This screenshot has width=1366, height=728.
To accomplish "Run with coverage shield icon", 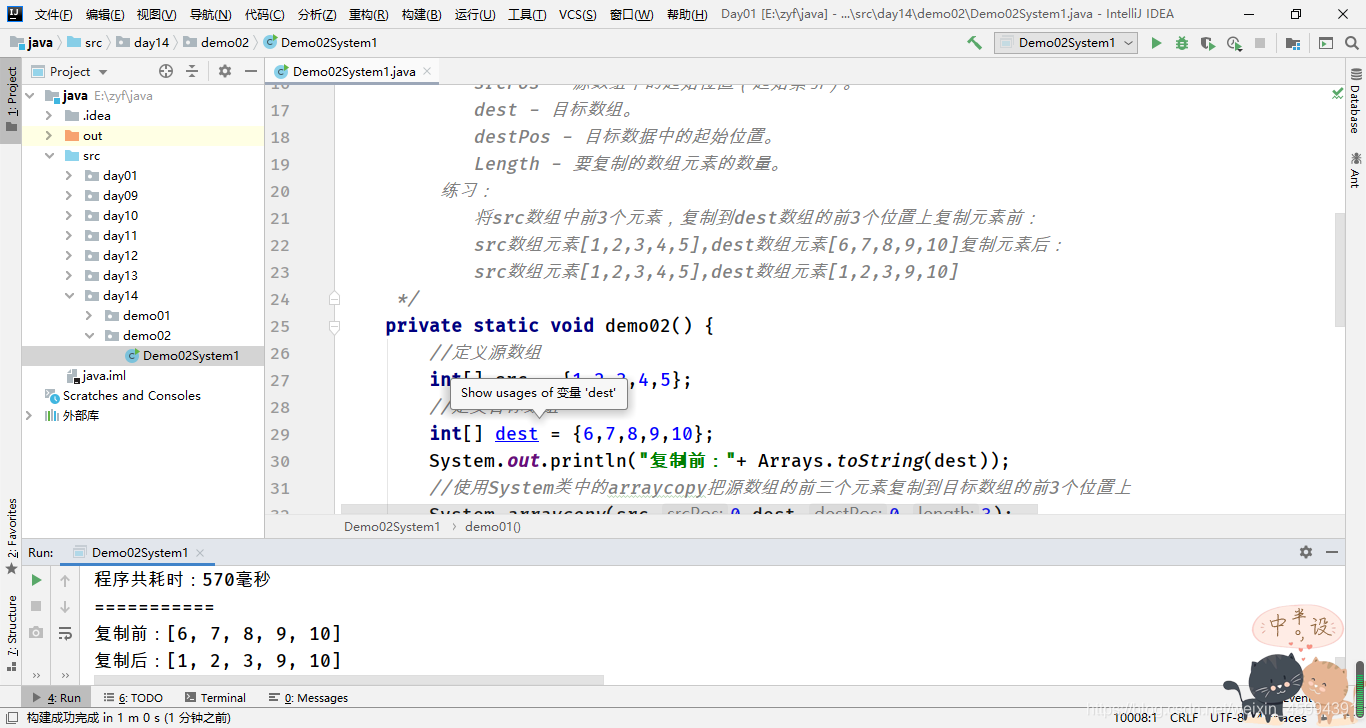I will 1208,43.
